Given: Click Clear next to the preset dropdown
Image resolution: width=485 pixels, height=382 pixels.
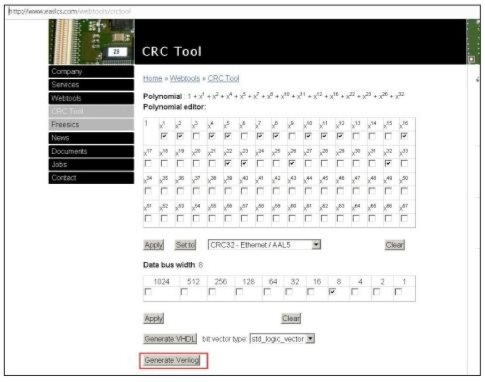Looking at the screenshot, I should (395, 245).
